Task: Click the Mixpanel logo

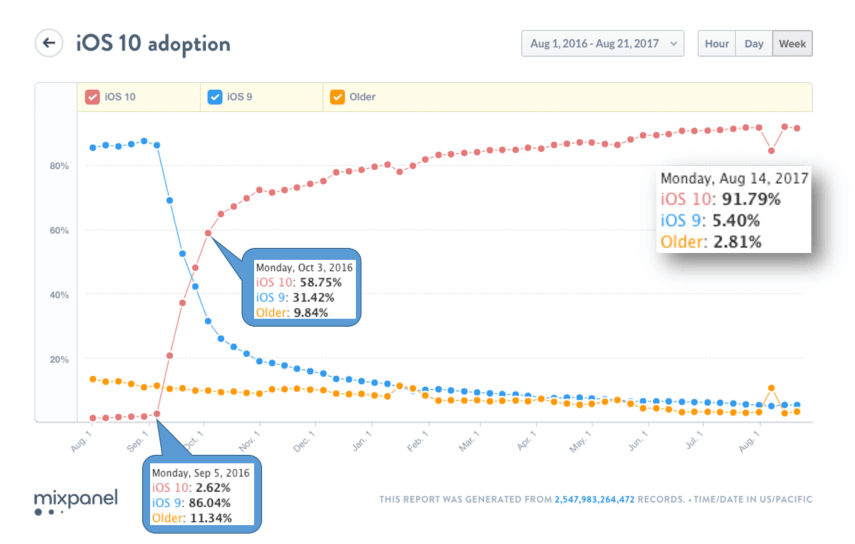Action: click(76, 501)
